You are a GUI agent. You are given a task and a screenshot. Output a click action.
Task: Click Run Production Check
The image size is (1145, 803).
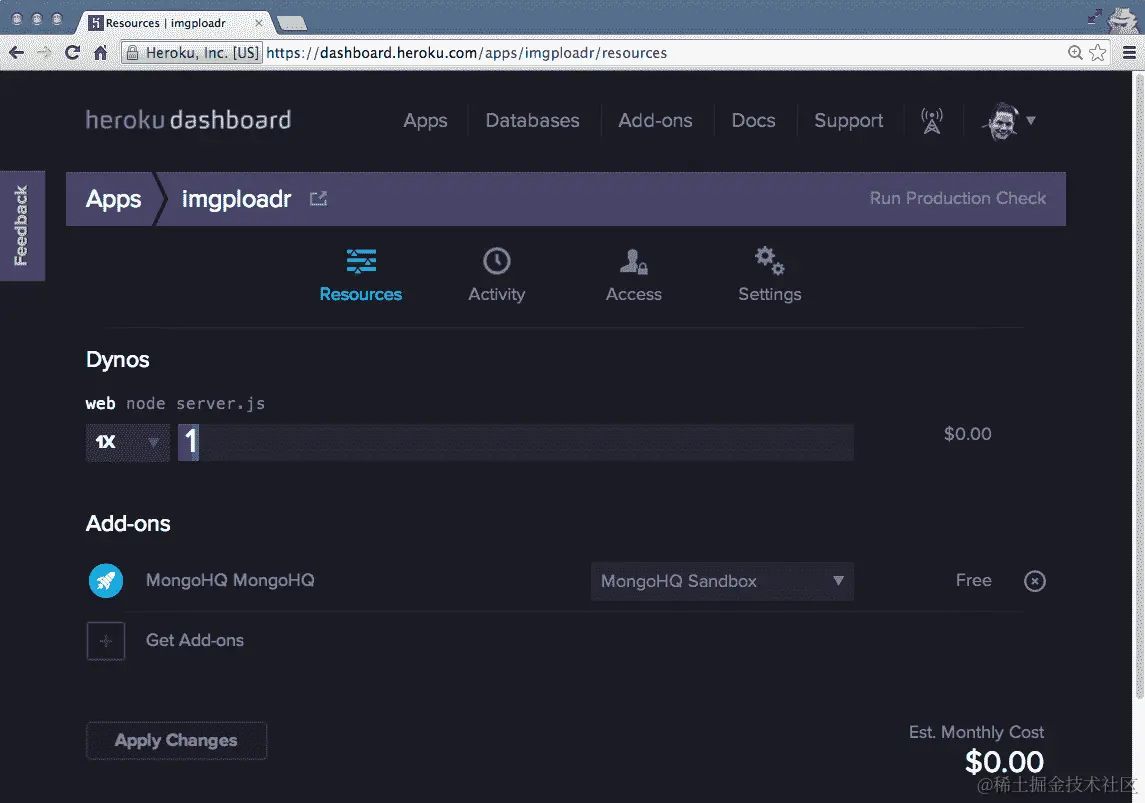[x=957, y=199]
